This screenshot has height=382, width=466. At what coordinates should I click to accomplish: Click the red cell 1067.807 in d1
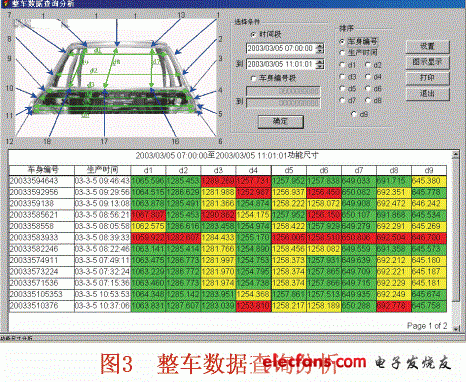point(148,215)
